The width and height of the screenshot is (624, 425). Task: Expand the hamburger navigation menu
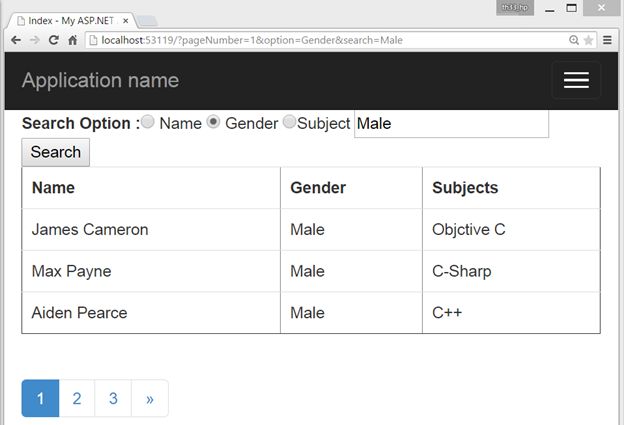point(576,81)
